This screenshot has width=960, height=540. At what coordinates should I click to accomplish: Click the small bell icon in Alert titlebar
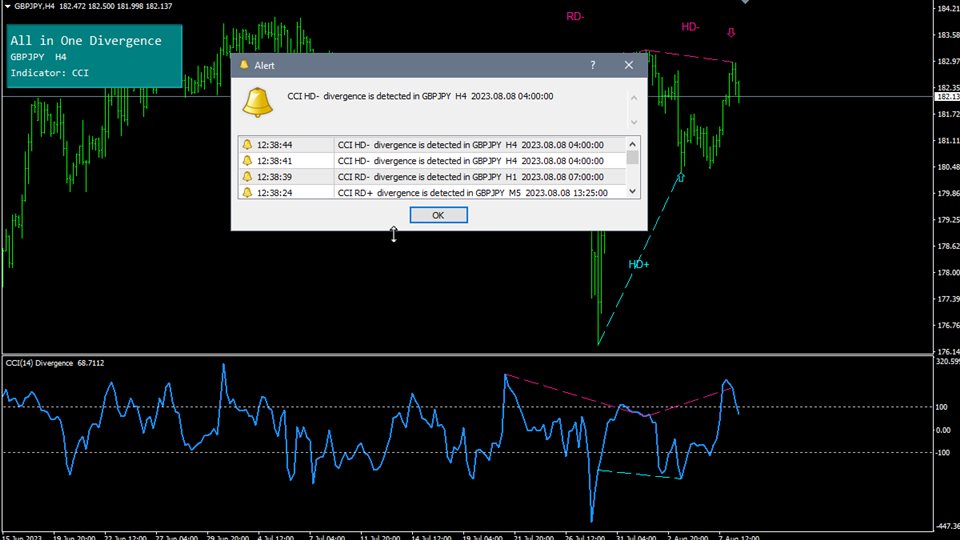tap(243, 65)
